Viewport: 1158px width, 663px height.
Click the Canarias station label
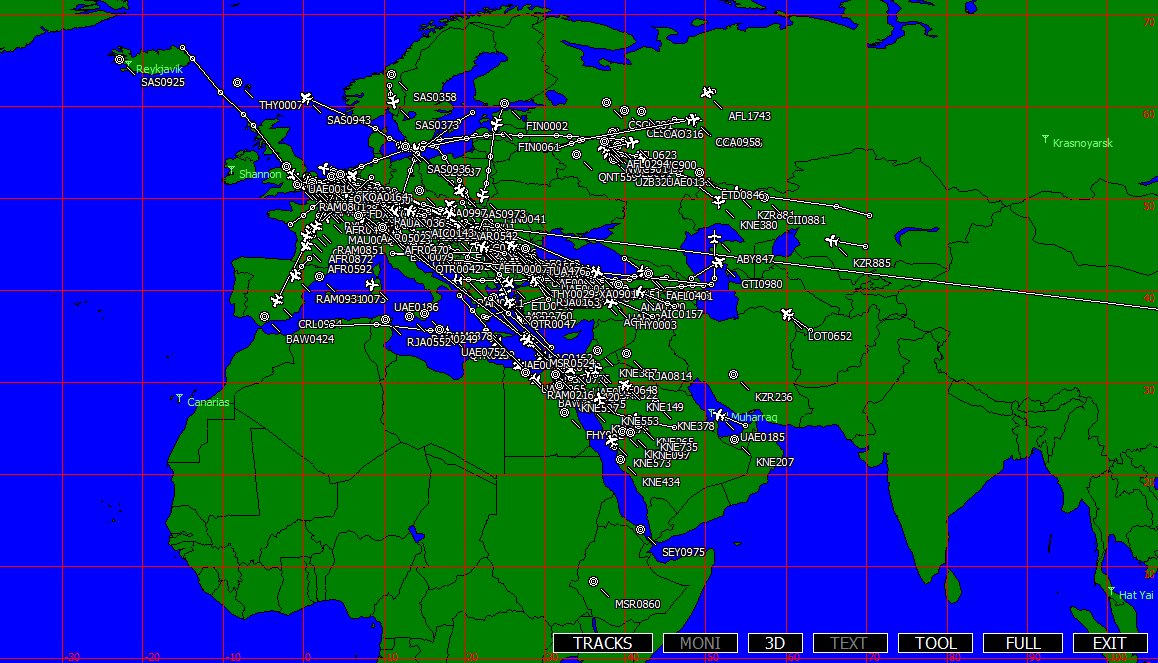(208, 402)
